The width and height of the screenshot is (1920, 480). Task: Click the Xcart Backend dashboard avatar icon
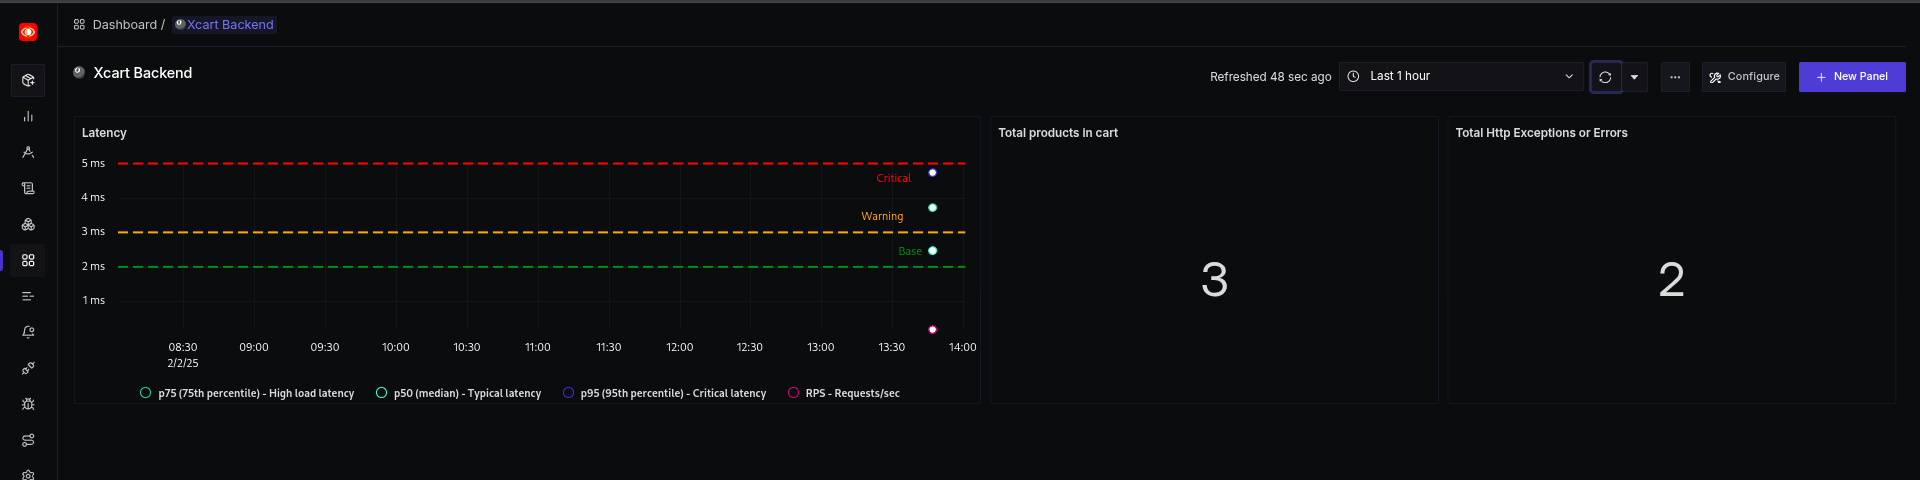pos(79,72)
